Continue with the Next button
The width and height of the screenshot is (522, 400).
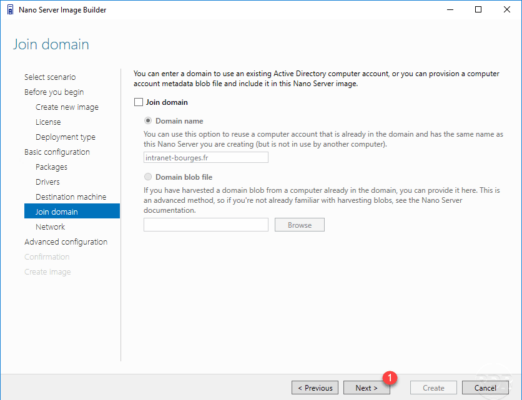(x=366, y=388)
